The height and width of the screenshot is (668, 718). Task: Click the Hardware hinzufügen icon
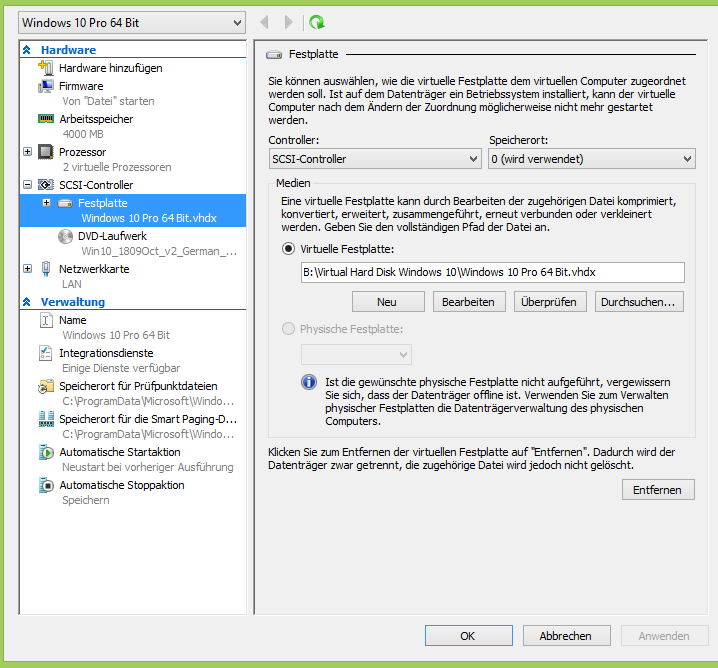46,68
